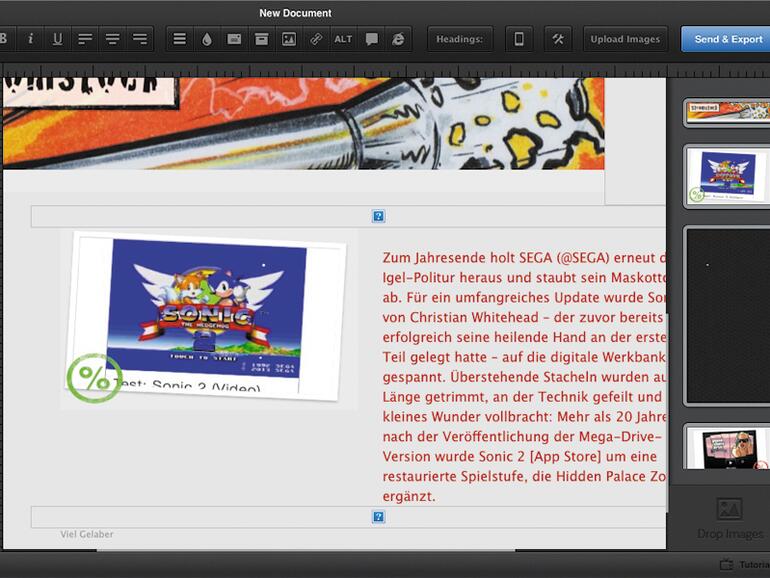
Task: Select the comic banner thumbnail in sidebar
Action: coord(727,111)
